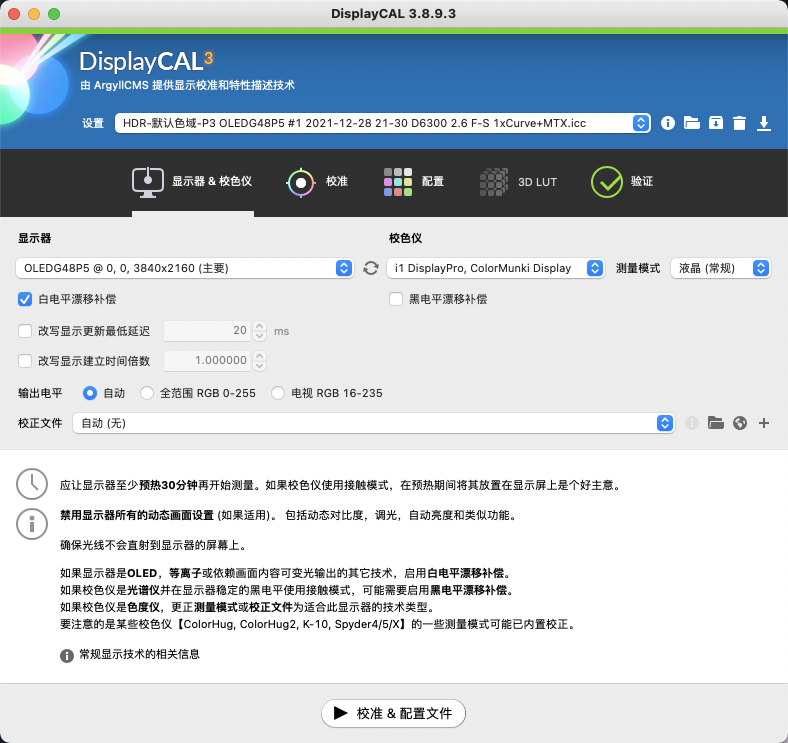Enable 白电平漂移补偿 checkbox
The width and height of the screenshot is (788, 743).
click(x=25, y=300)
